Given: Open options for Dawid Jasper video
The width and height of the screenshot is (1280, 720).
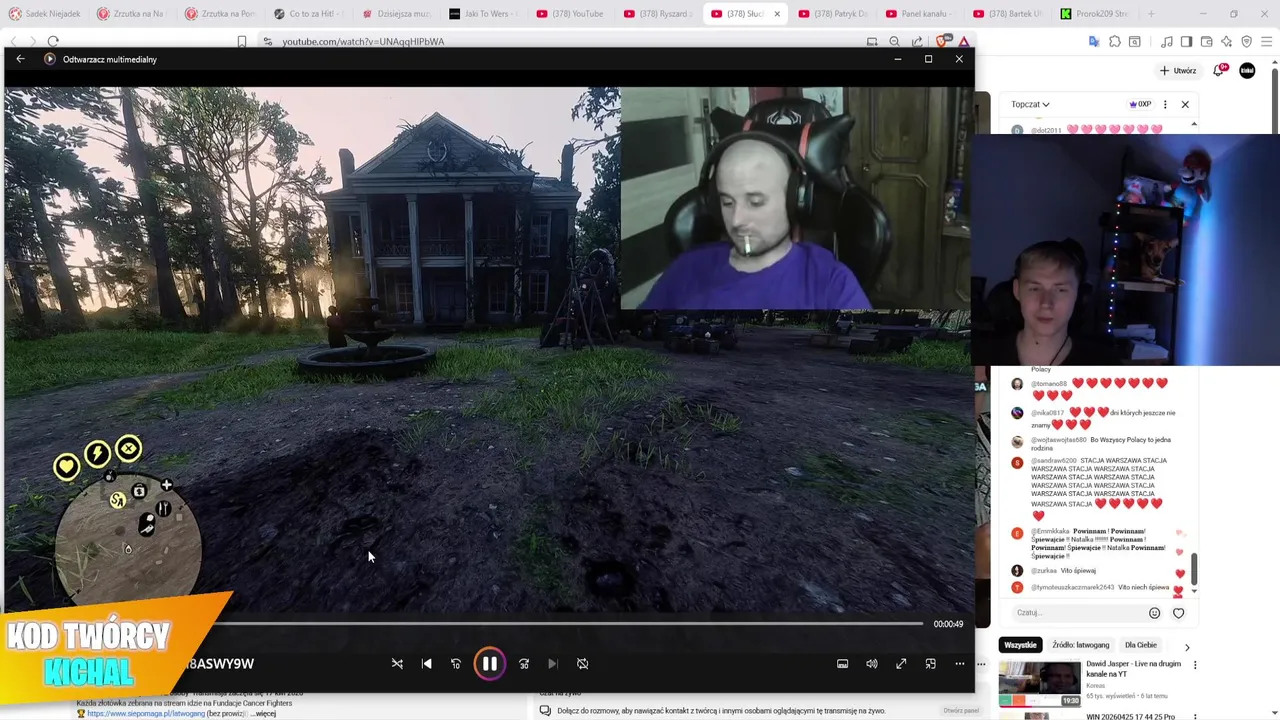Looking at the screenshot, I should tap(1194, 665).
